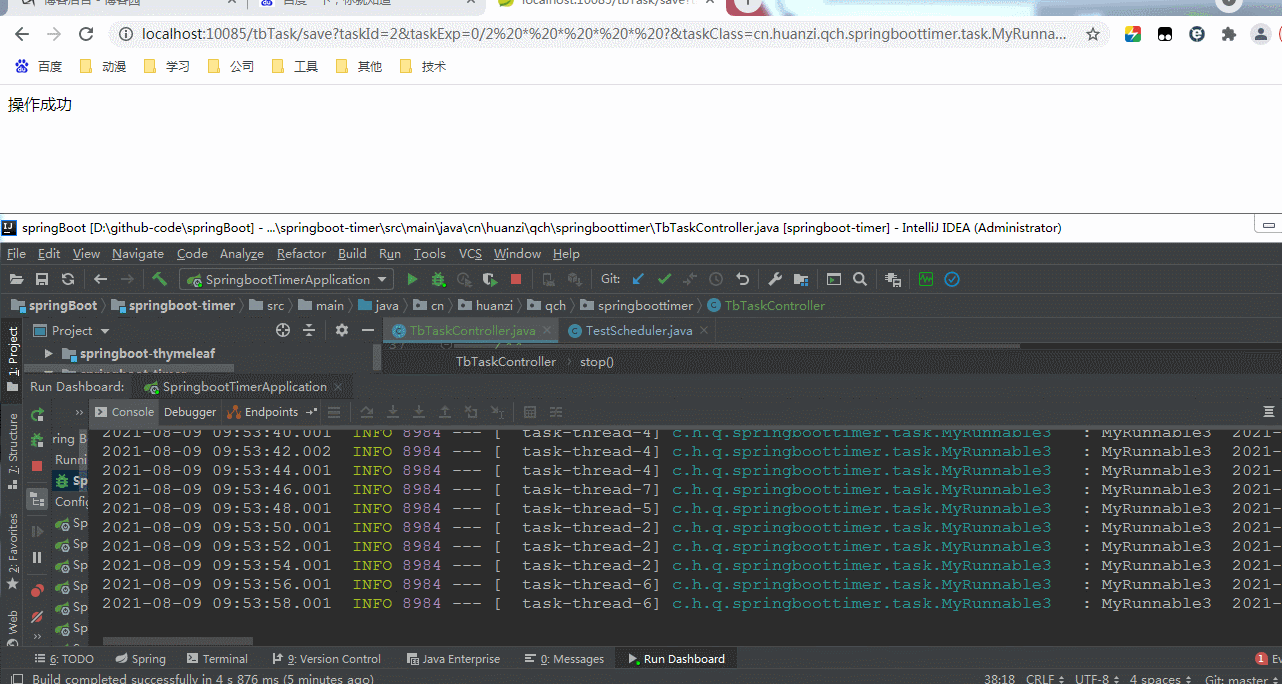1282x684 pixels.
Task: Open Project Structure icon in toolbar
Action: pyautogui.click(x=801, y=279)
